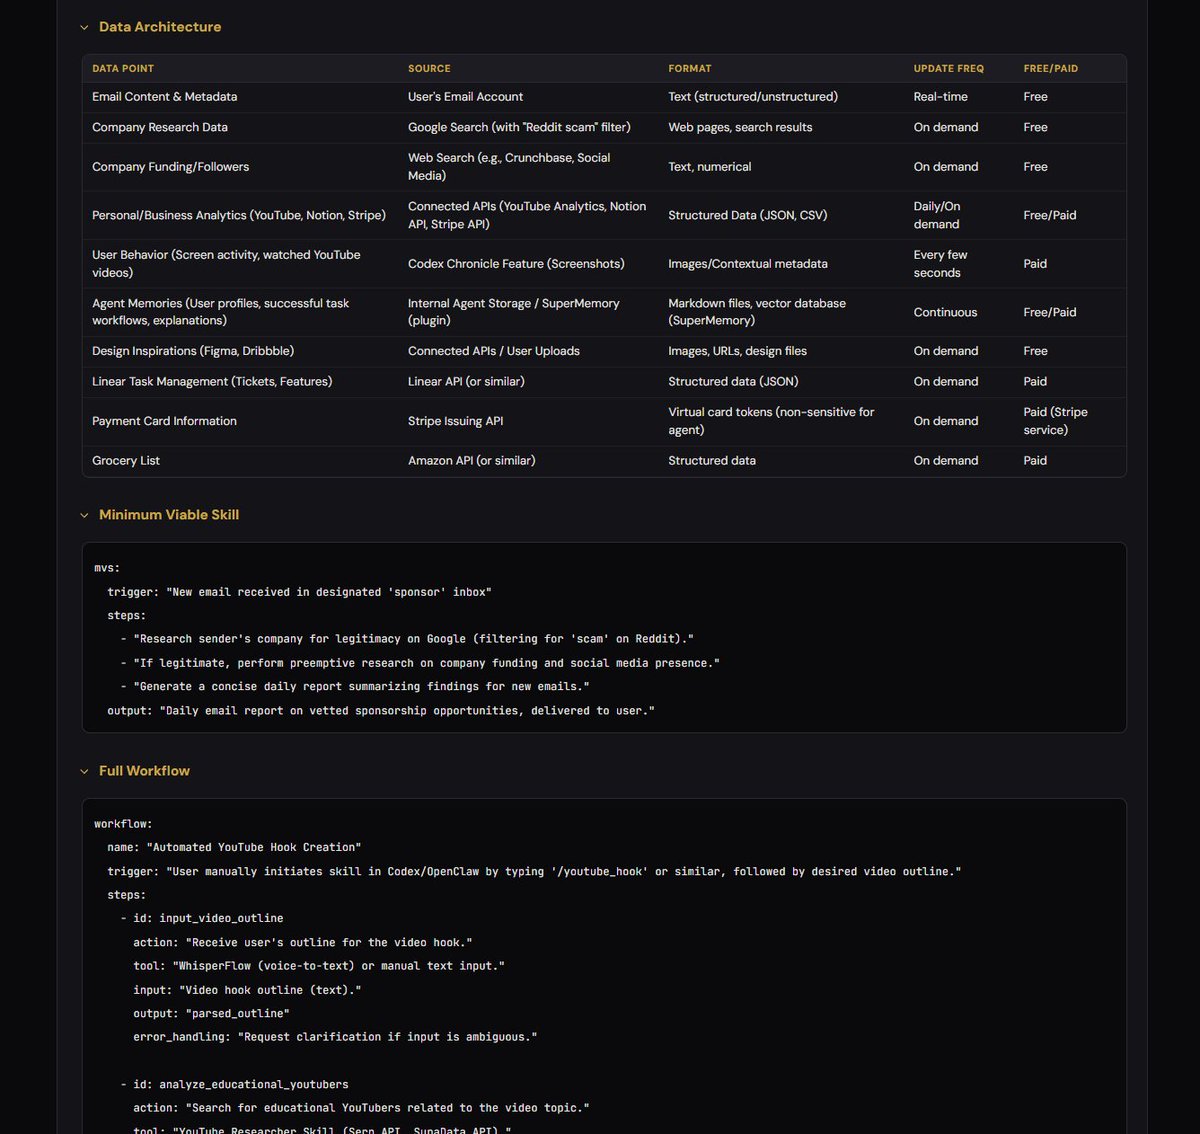Click the Data Architecture heading

160,27
